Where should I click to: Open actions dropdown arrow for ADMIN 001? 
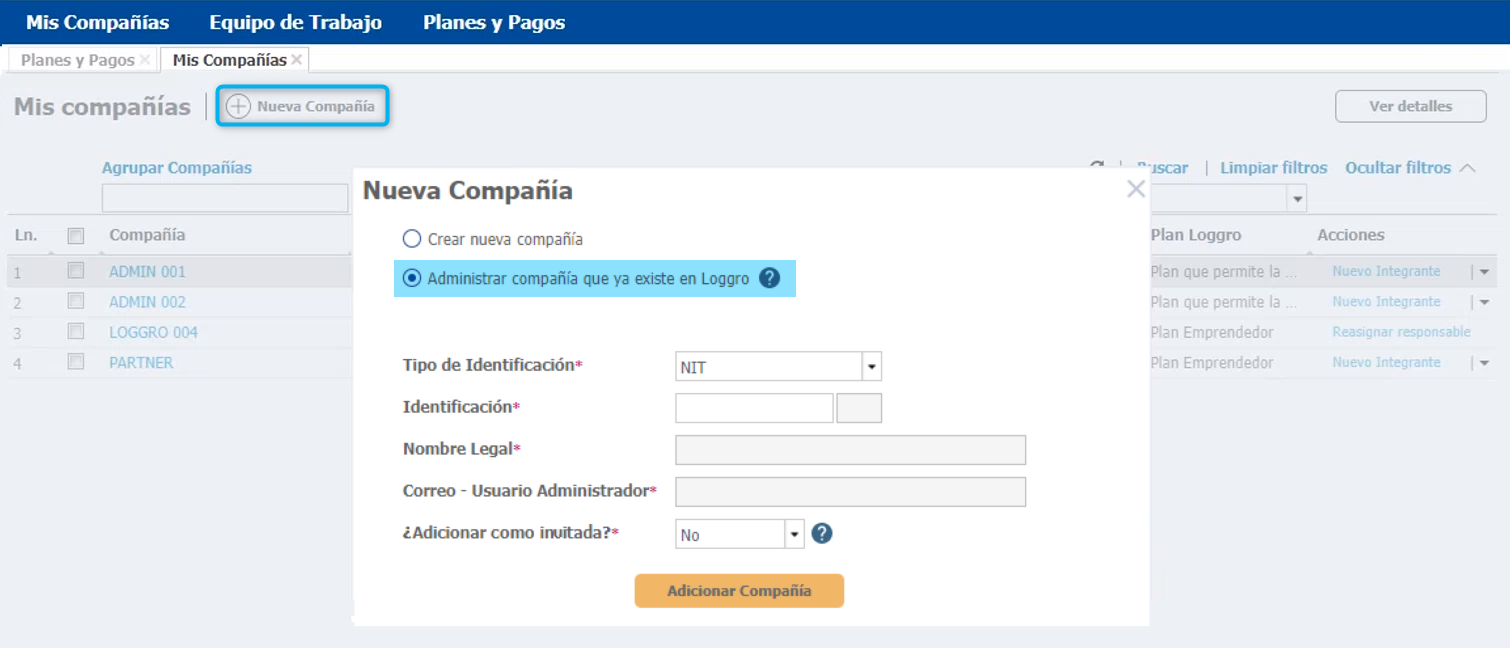click(1484, 272)
